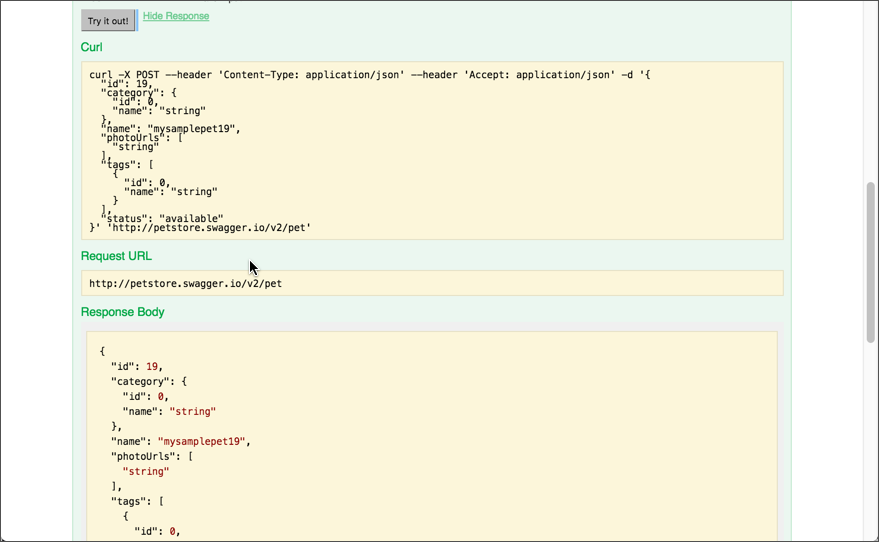Click the opening brace of the response JSON
Image resolution: width=879 pixels, height=542 pixels.
tap(102, 351)
